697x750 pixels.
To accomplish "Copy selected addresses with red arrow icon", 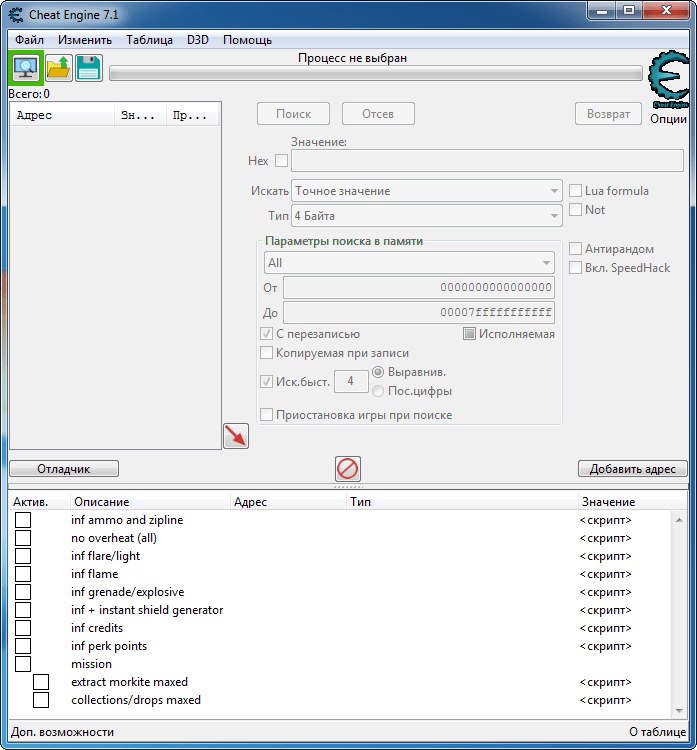I will coord(236,436).
